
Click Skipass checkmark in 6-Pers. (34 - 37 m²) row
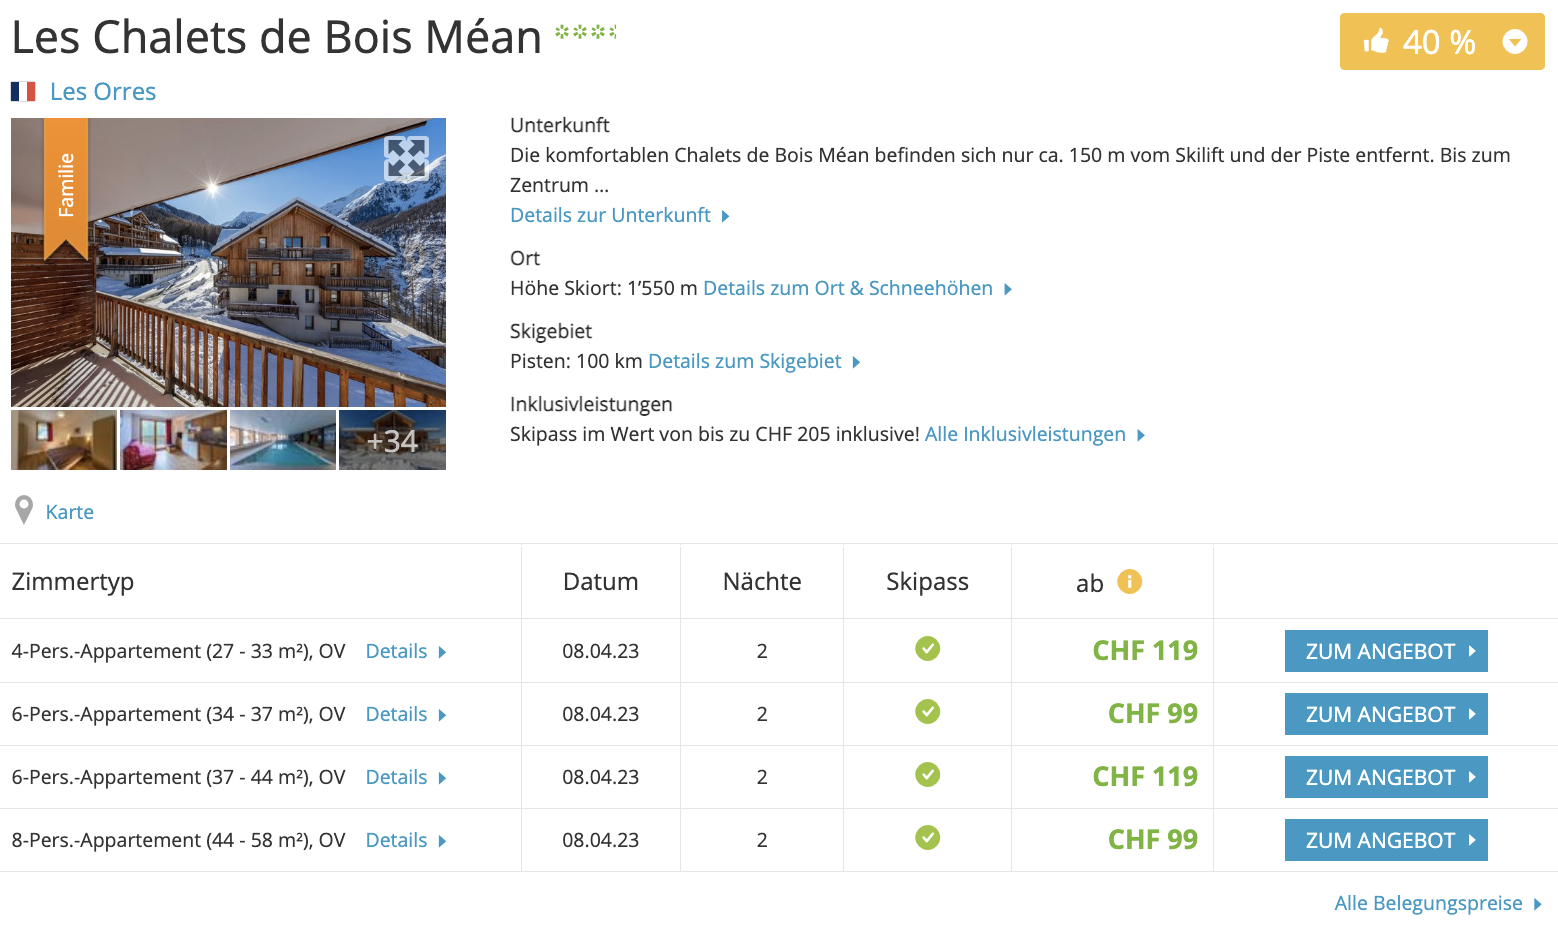927,712
